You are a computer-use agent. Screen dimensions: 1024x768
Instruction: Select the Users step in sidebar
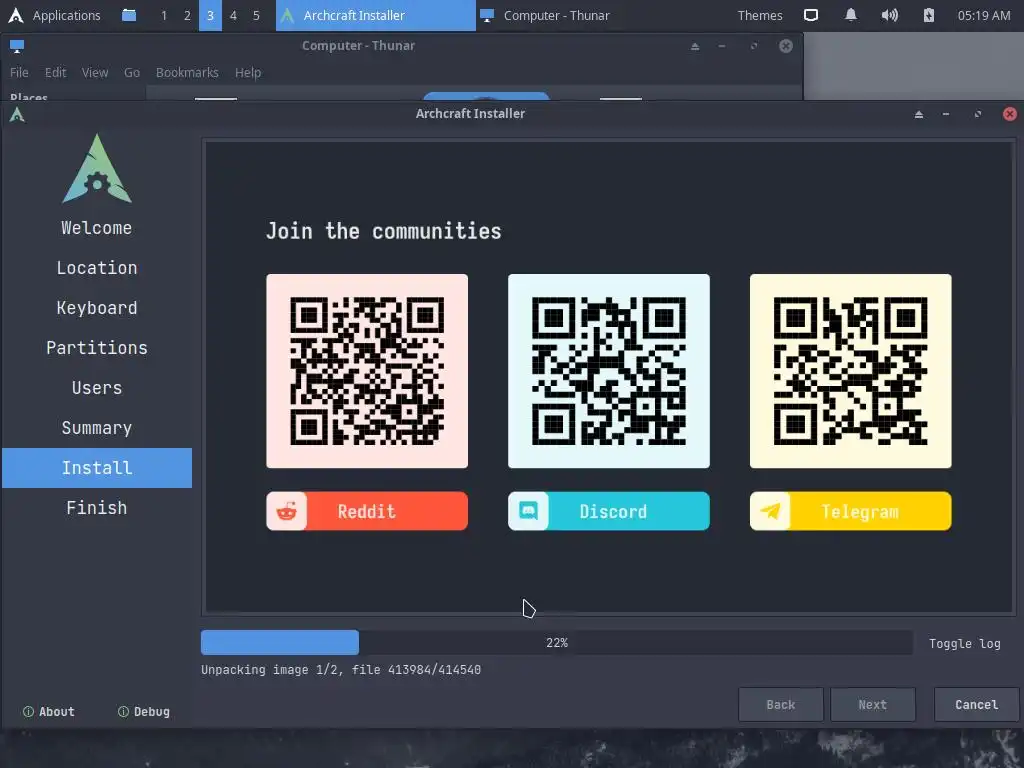point(97,388)
